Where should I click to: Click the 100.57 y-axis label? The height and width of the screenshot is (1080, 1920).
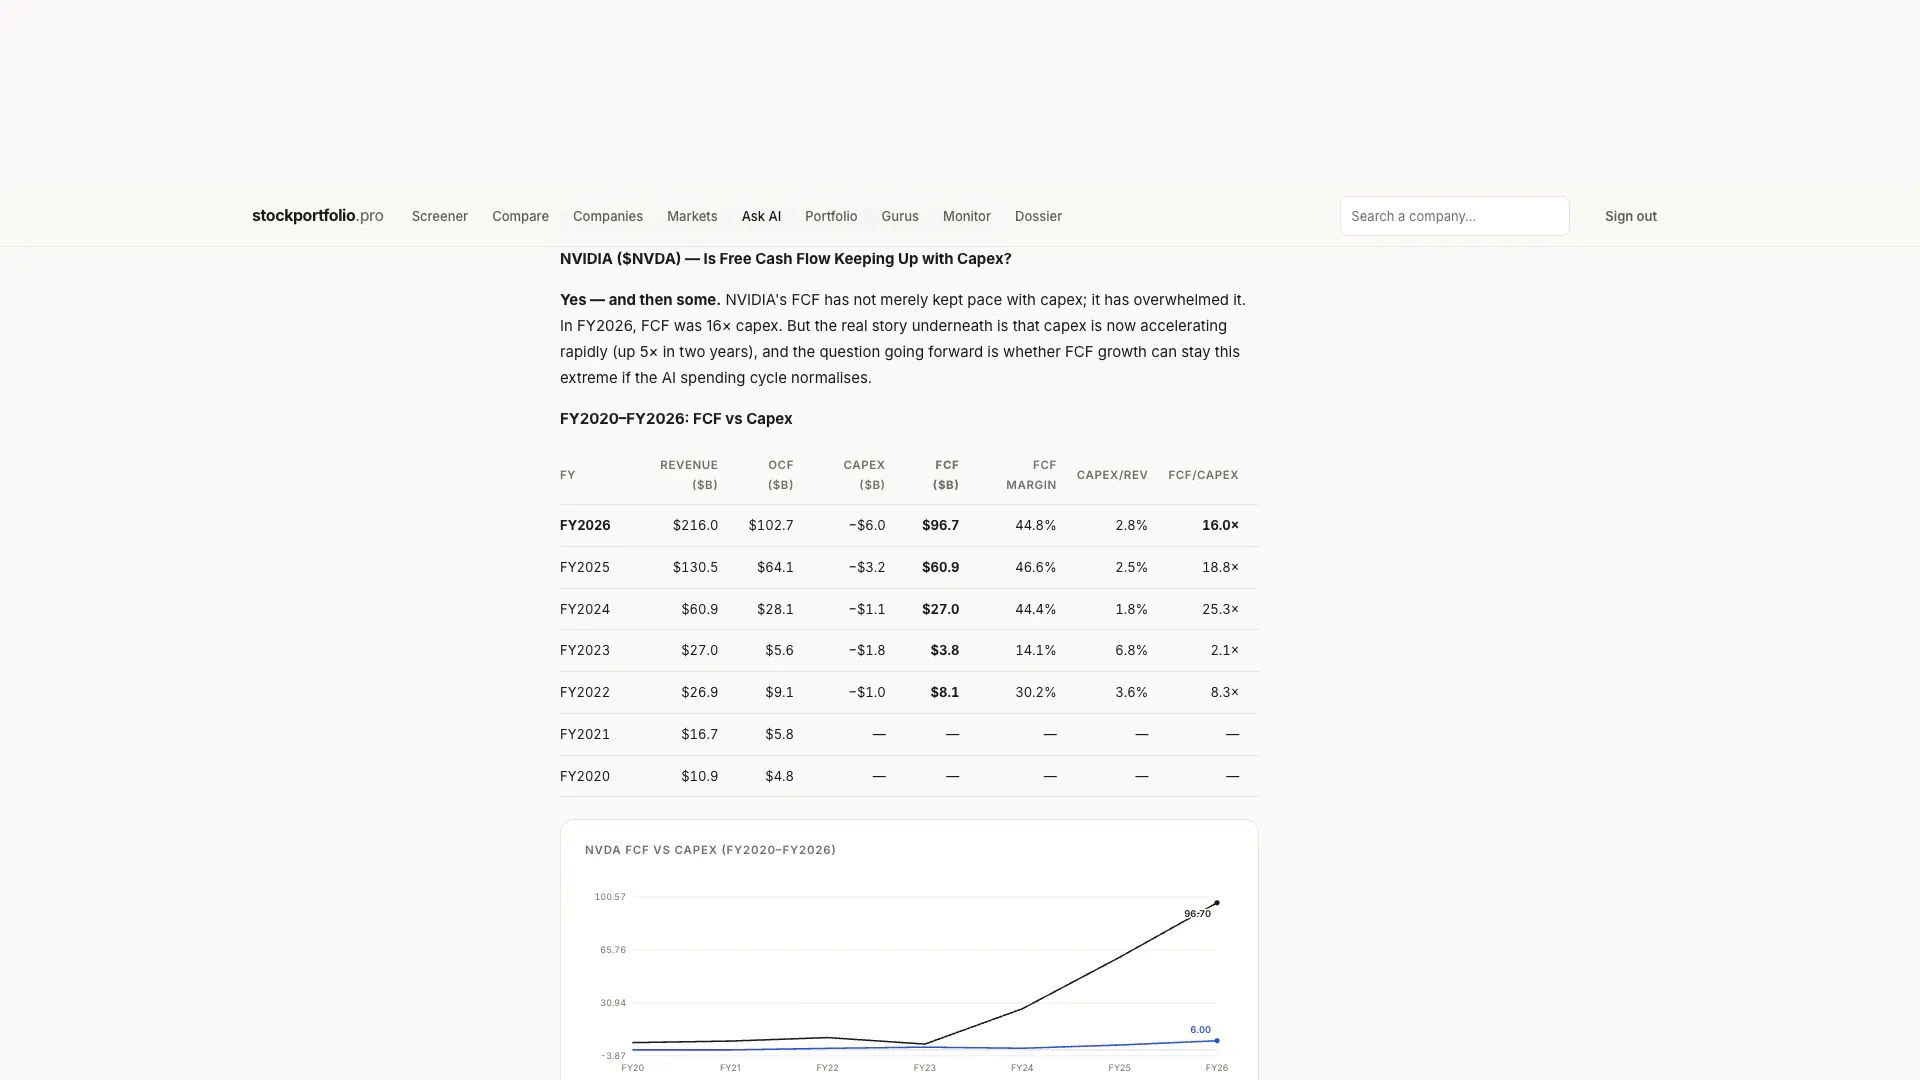tap(610, 897)
